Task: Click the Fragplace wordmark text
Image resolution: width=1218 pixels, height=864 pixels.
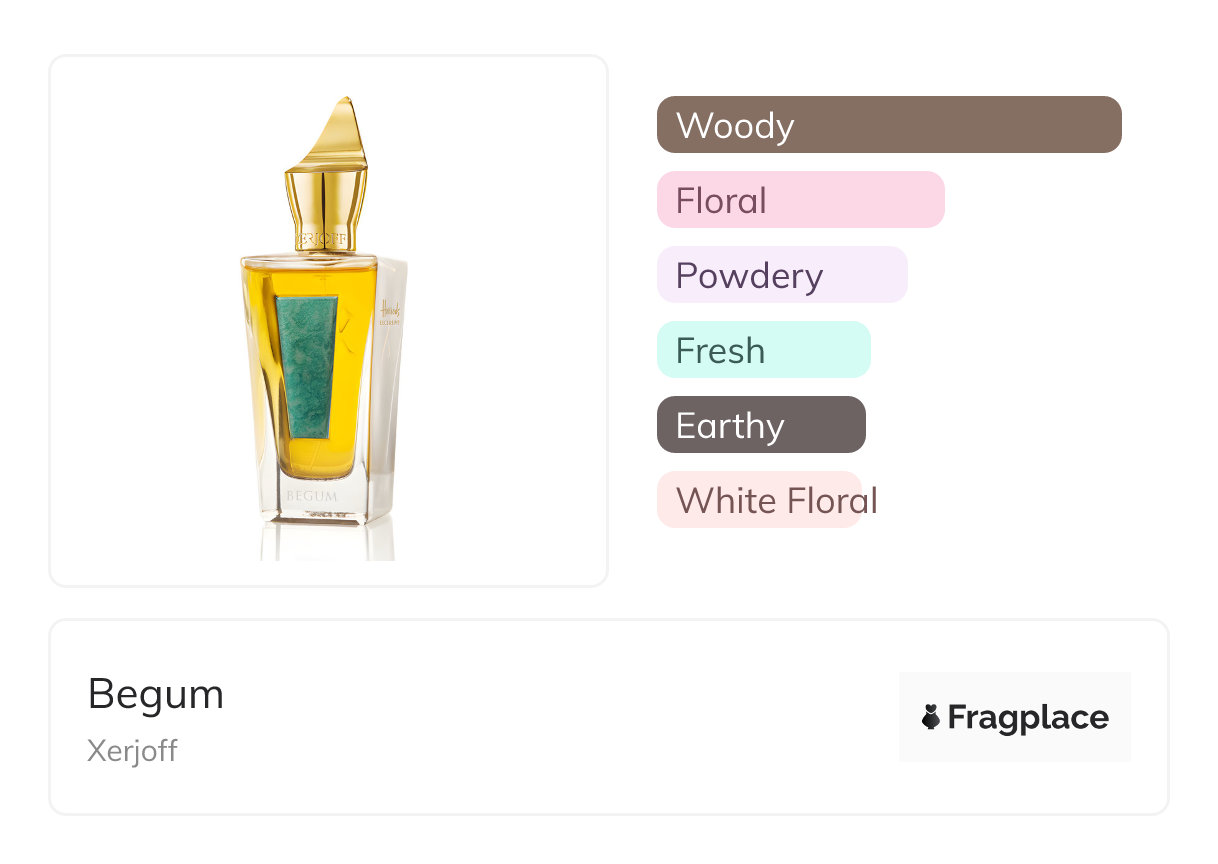Action: [1028, 718]
